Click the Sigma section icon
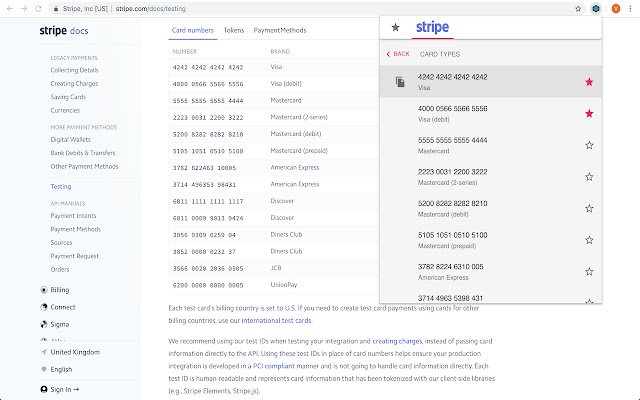640x400 pixels. coord(44,324)
